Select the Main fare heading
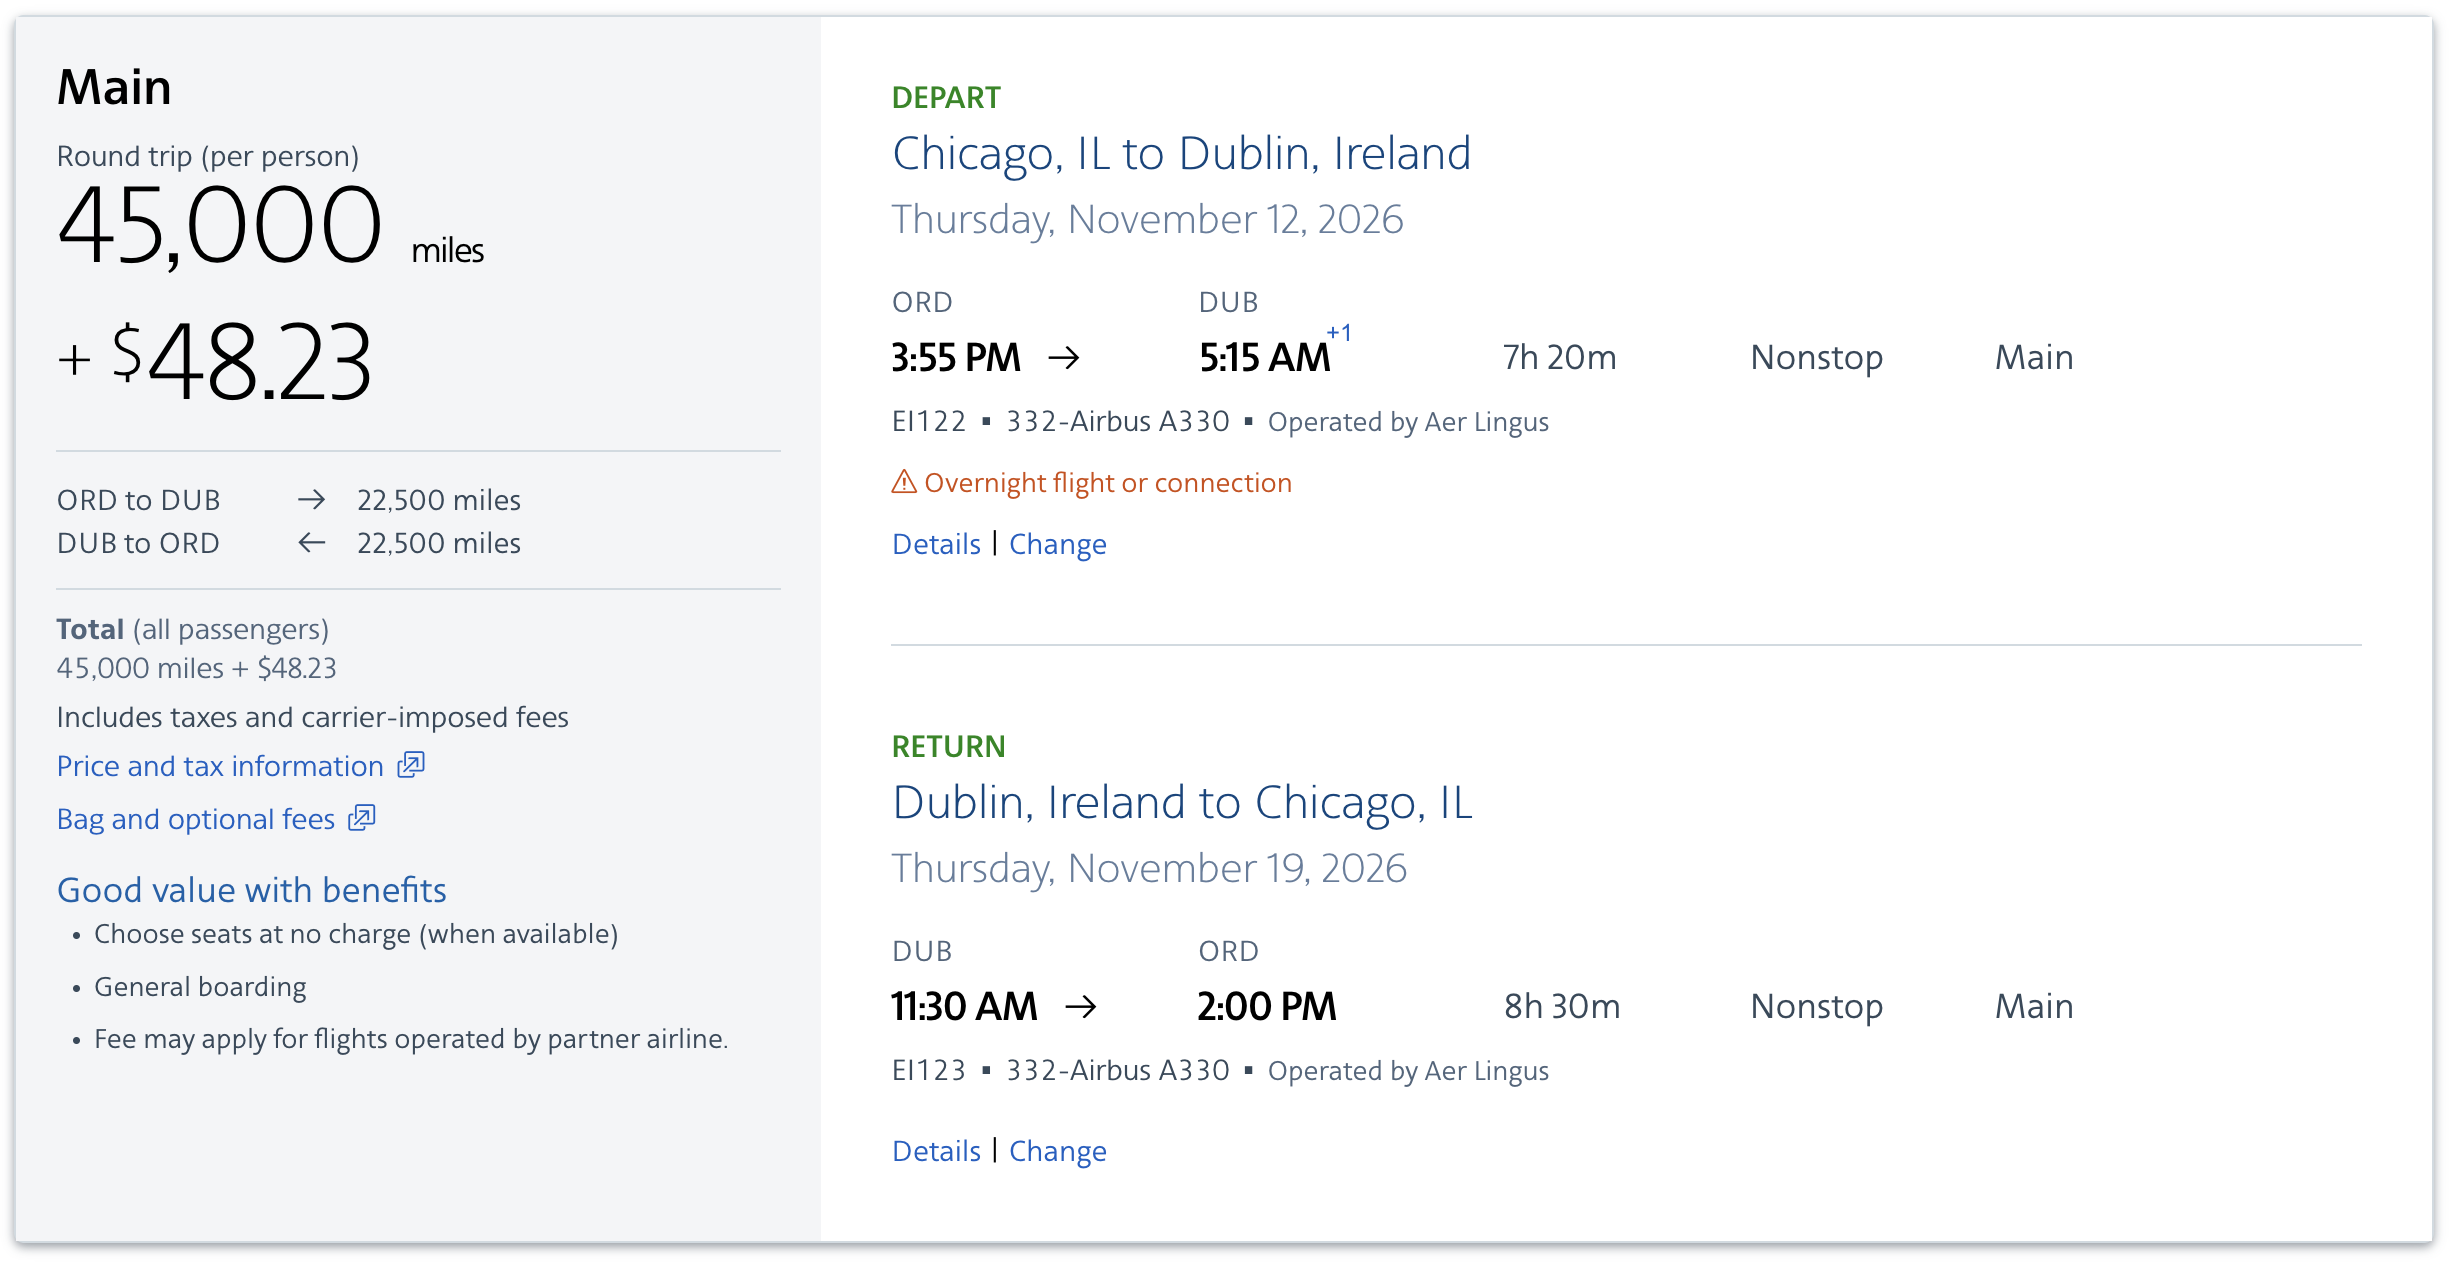The height and width of the screenshot is (1266, 2454). click(x=113, y=86)
